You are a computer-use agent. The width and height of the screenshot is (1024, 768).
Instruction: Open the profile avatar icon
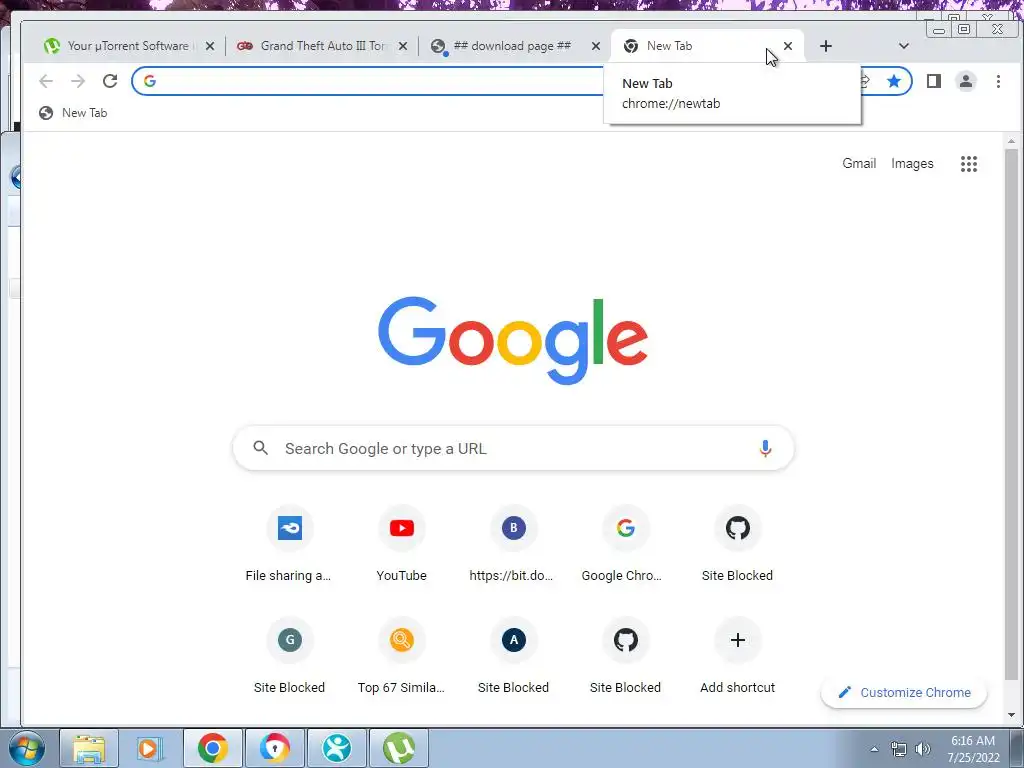[965, 81]
